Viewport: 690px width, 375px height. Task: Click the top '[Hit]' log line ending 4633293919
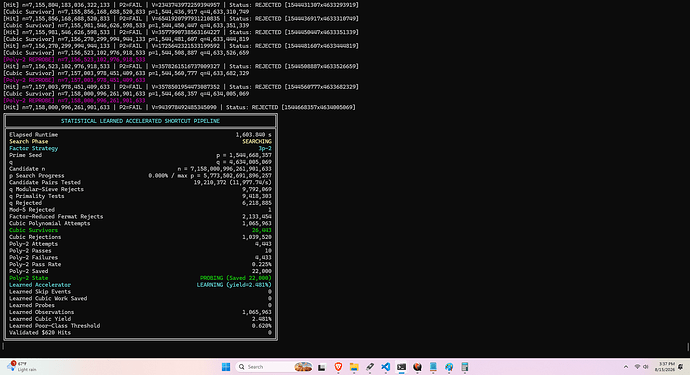[181, 5]
